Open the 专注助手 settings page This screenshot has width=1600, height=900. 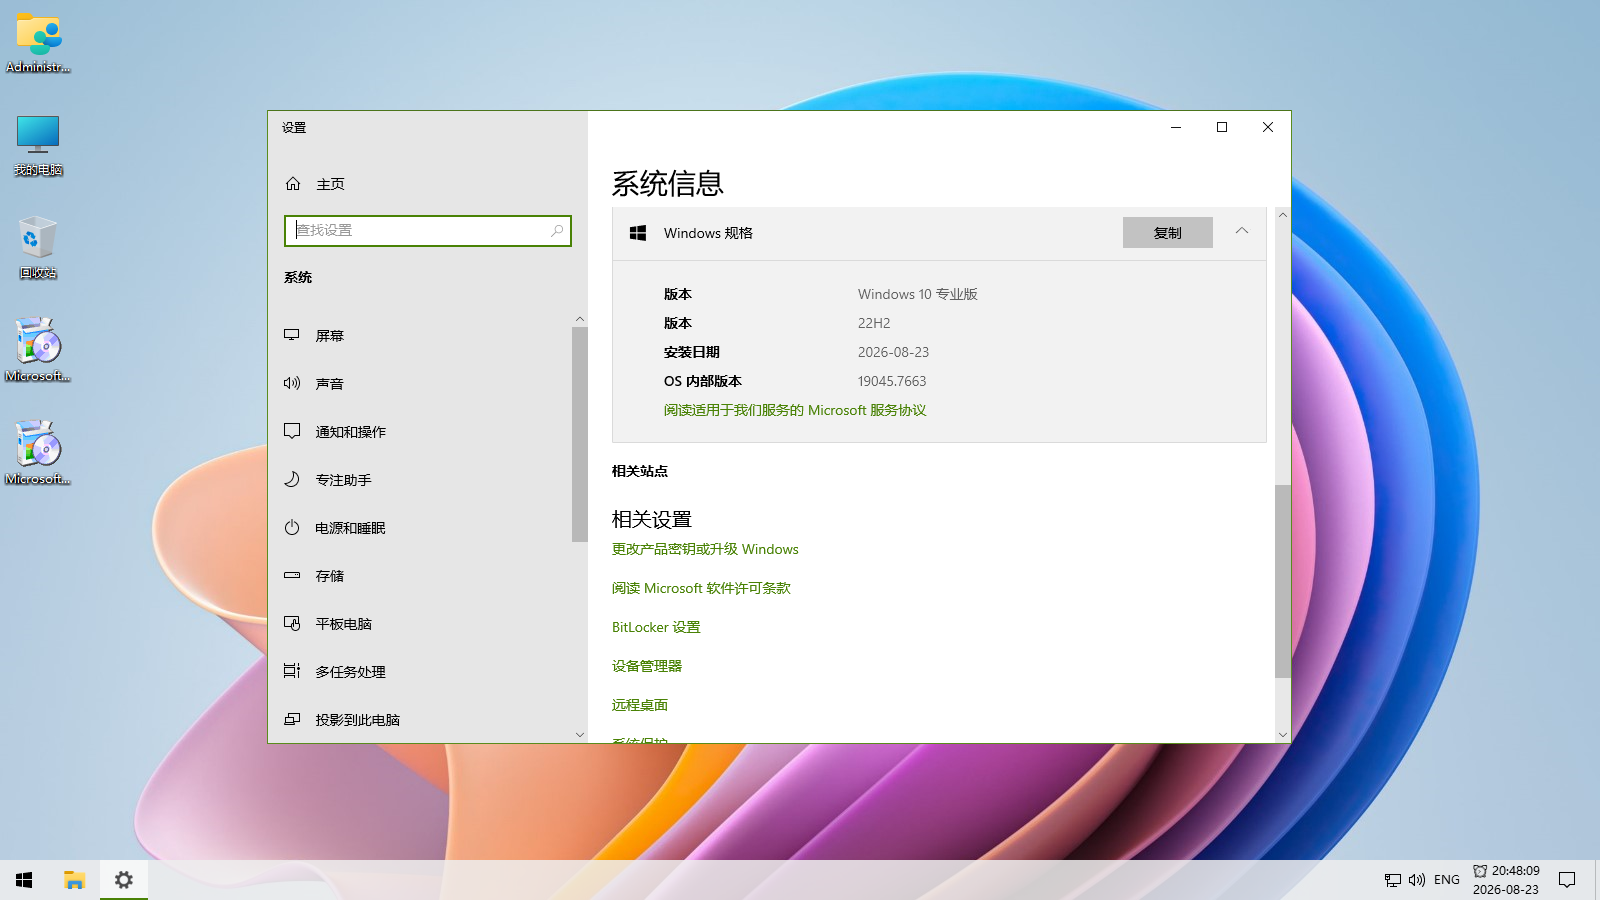[x=420, y=479]
